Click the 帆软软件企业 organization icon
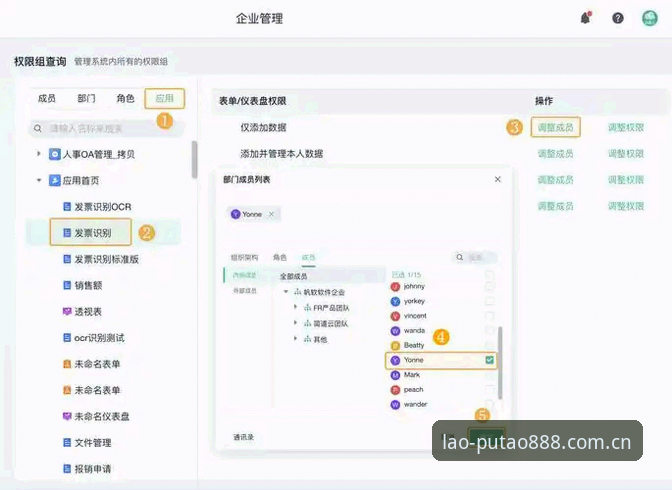 click(x=297, y=292)
